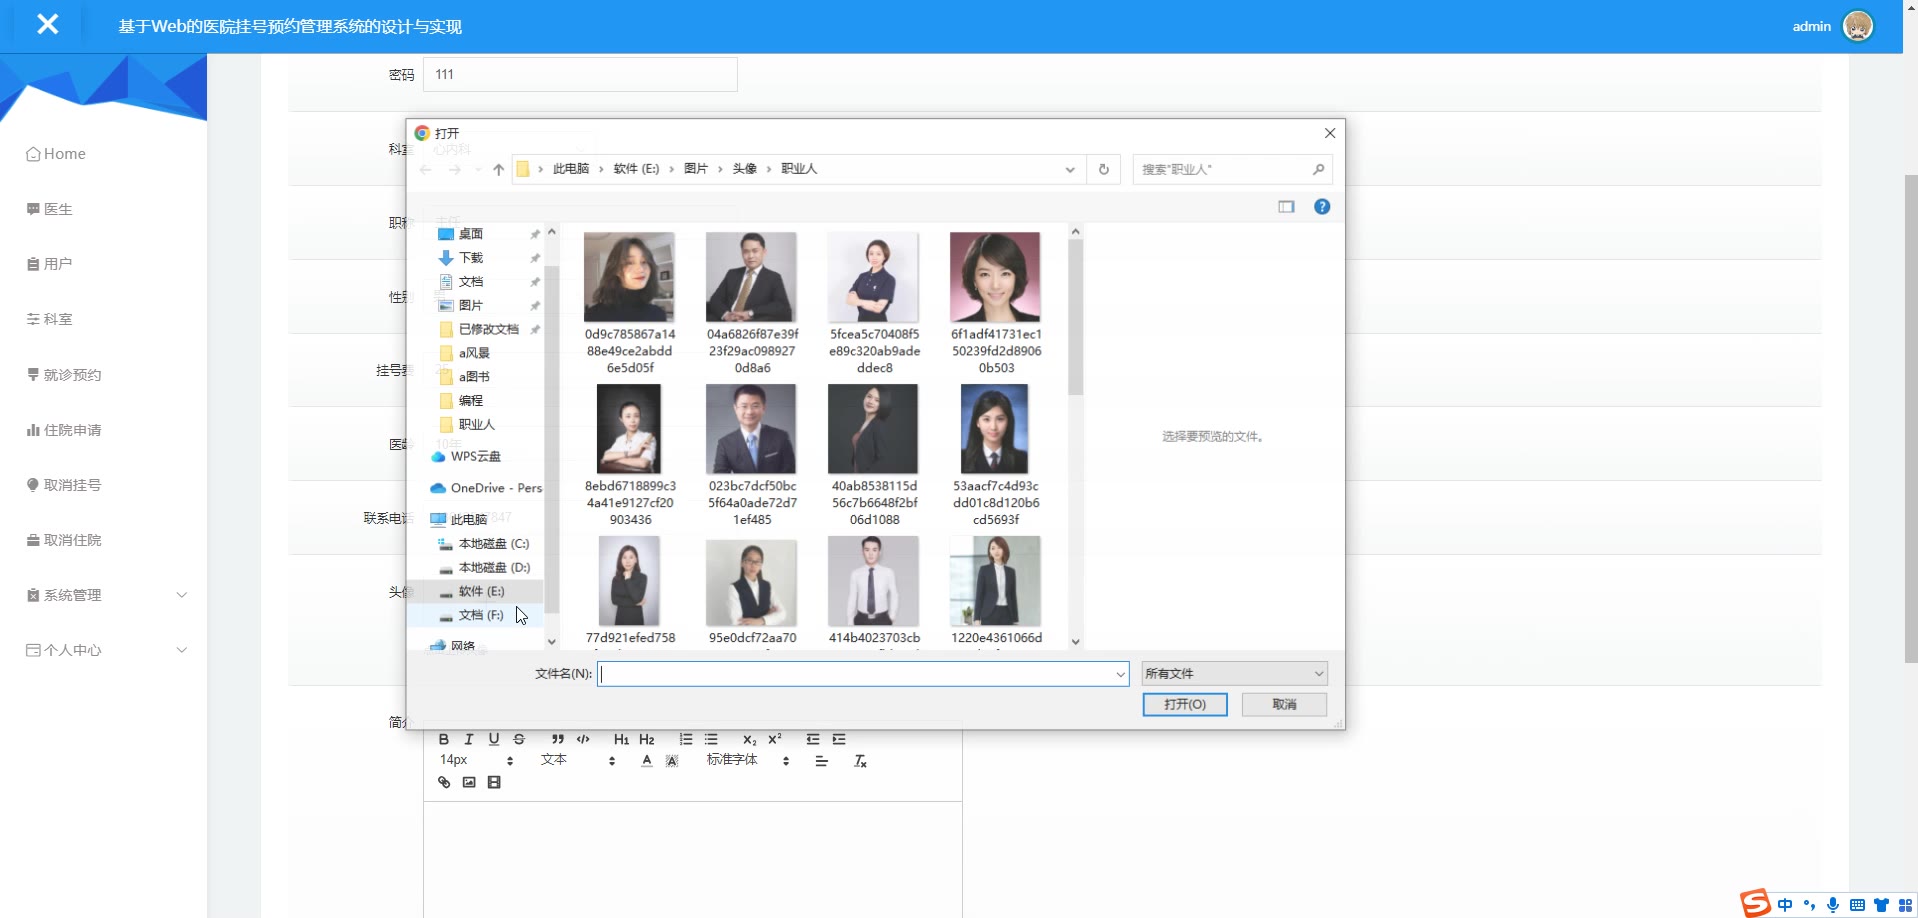
Task: Insert a blockquote in the editor
Action: (558, 739)
